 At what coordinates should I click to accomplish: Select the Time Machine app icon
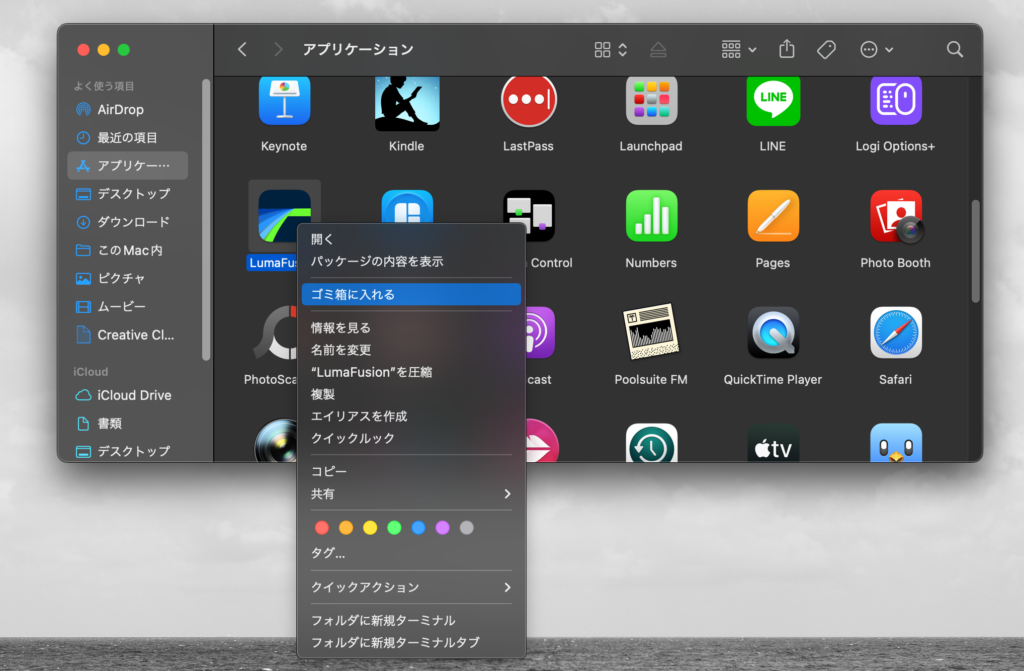coord(651,442)
